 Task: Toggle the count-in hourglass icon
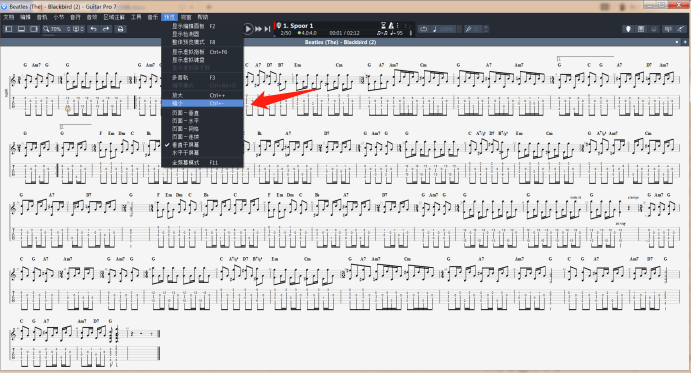coord(383,26)
